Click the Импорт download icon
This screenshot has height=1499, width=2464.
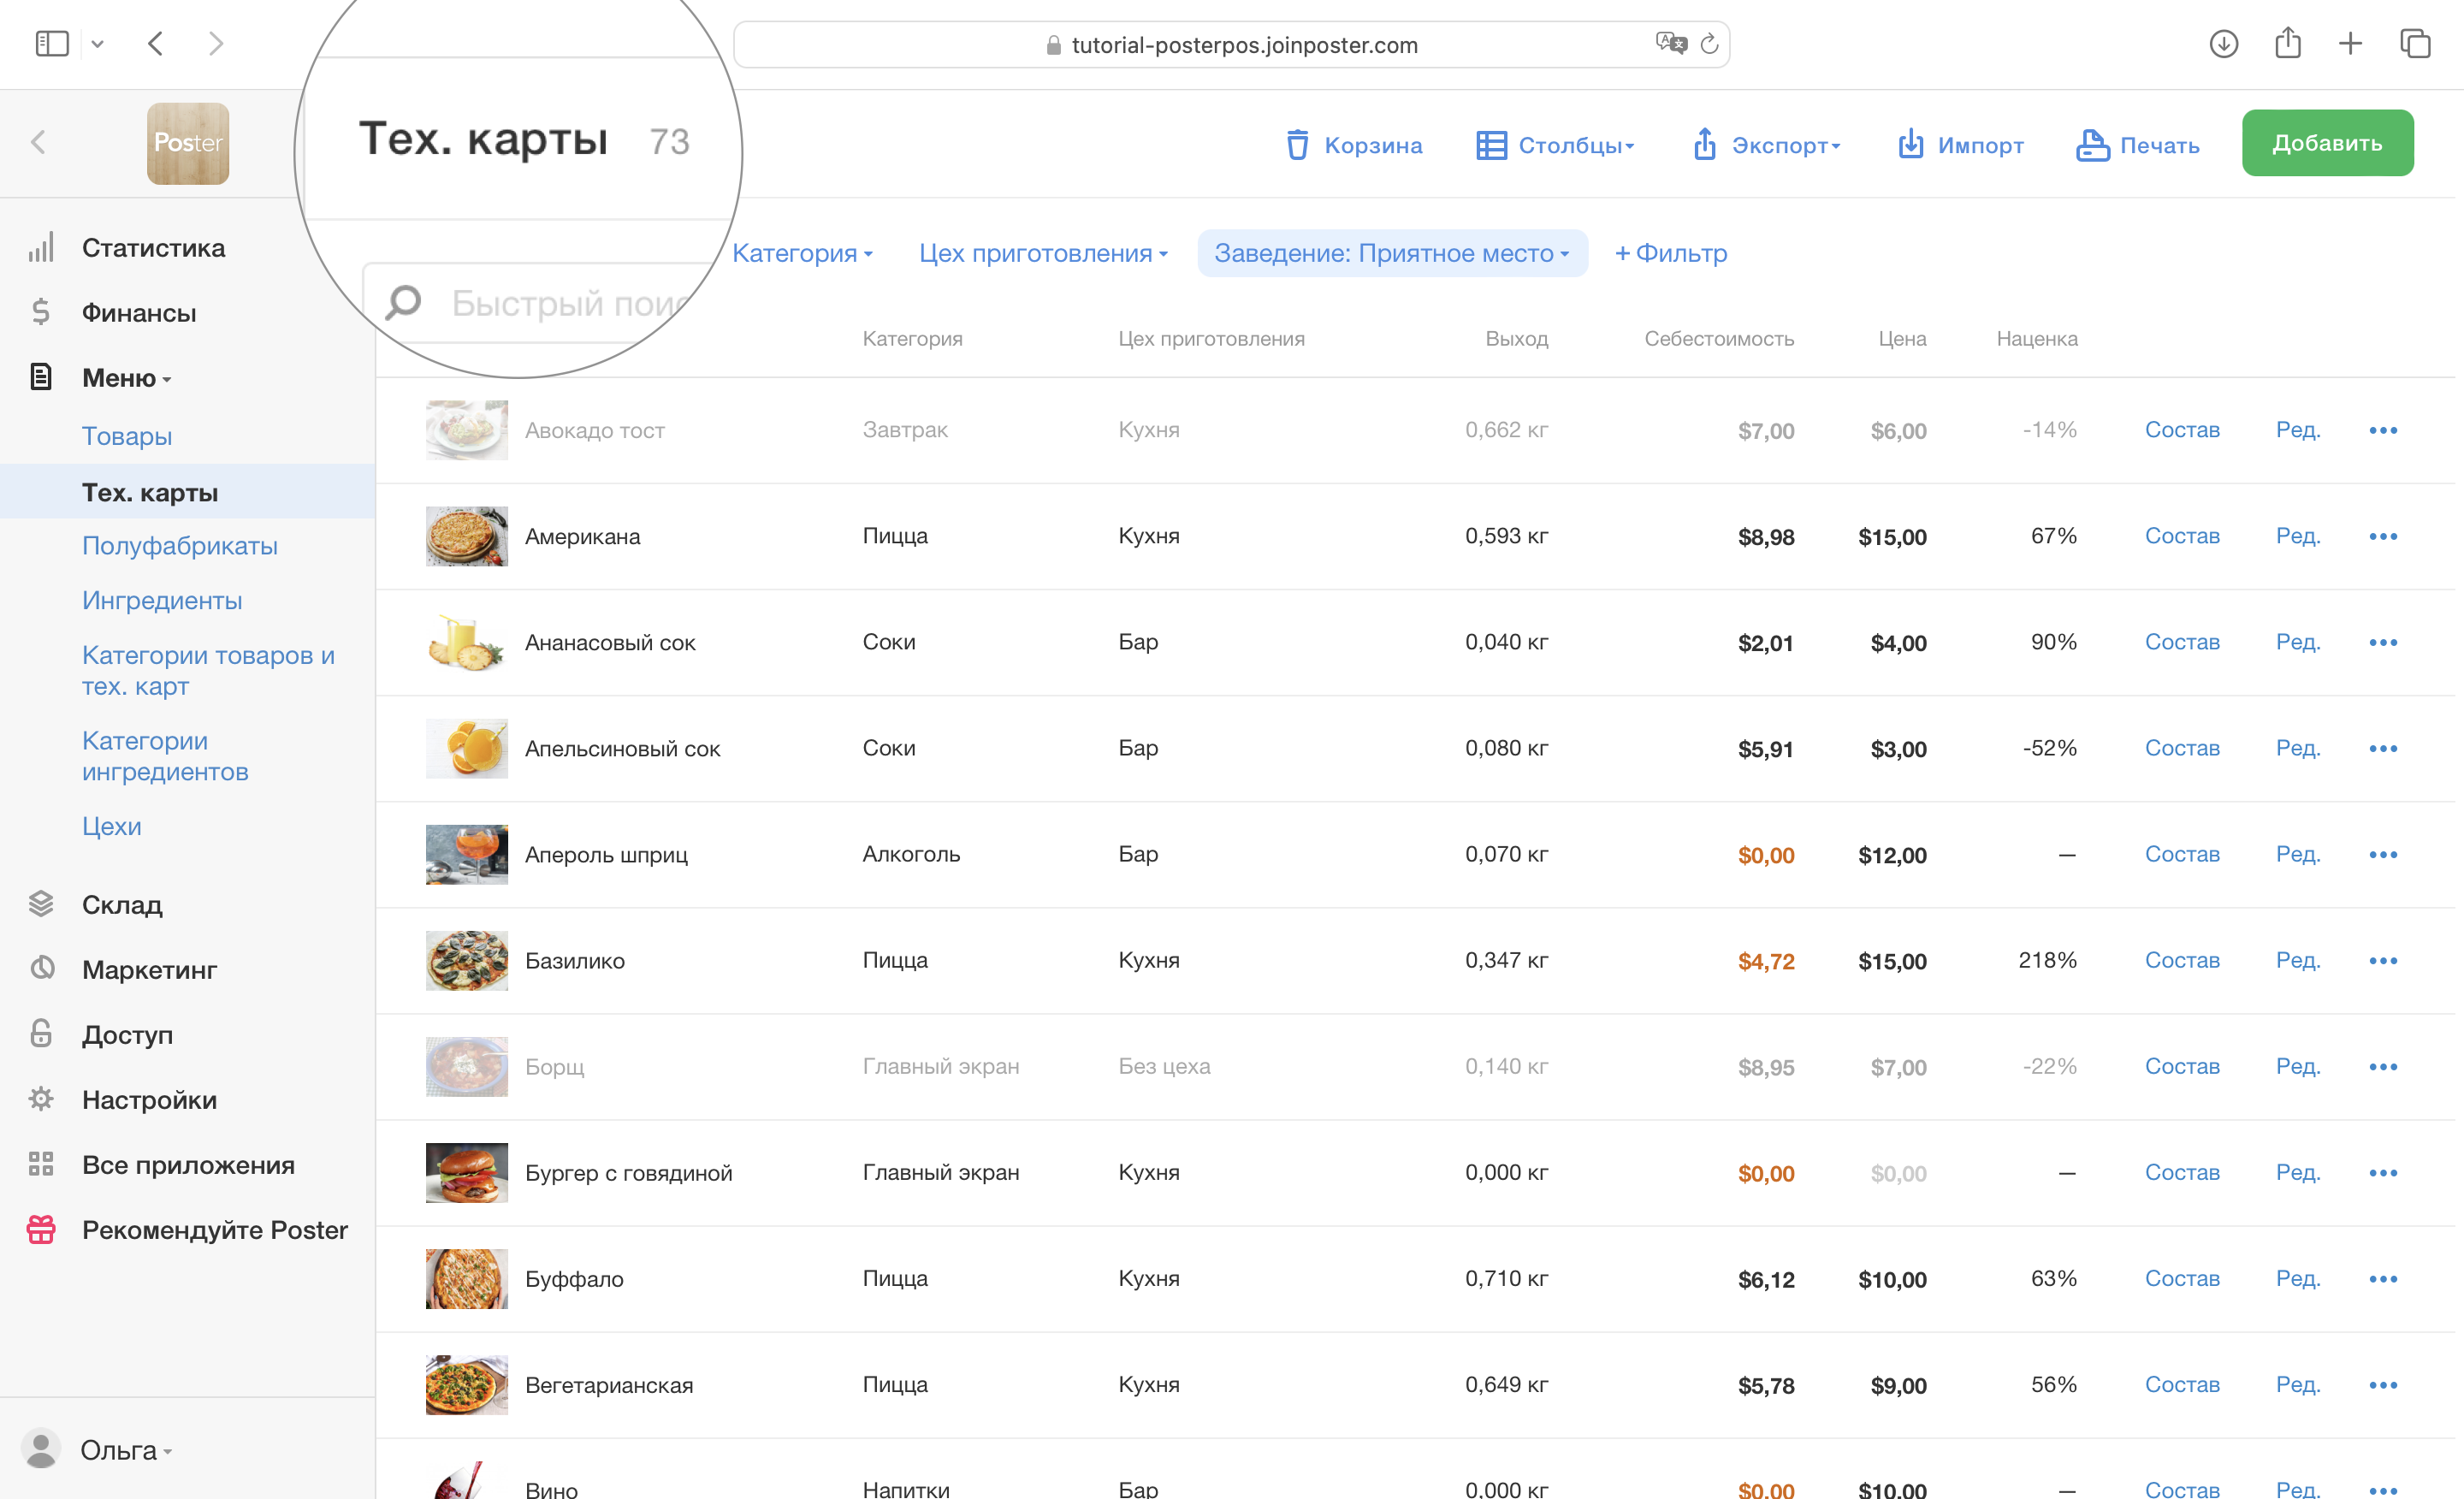click(x=1910, y=145)
